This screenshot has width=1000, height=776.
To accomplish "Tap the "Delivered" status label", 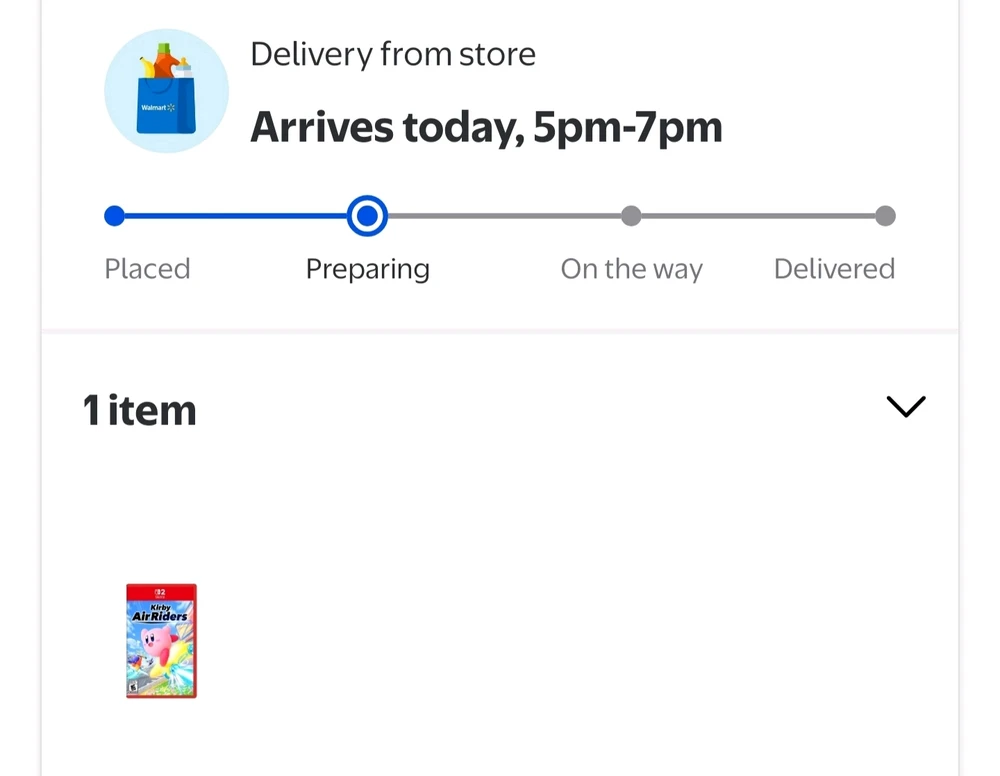I will (x=834, y=269).
